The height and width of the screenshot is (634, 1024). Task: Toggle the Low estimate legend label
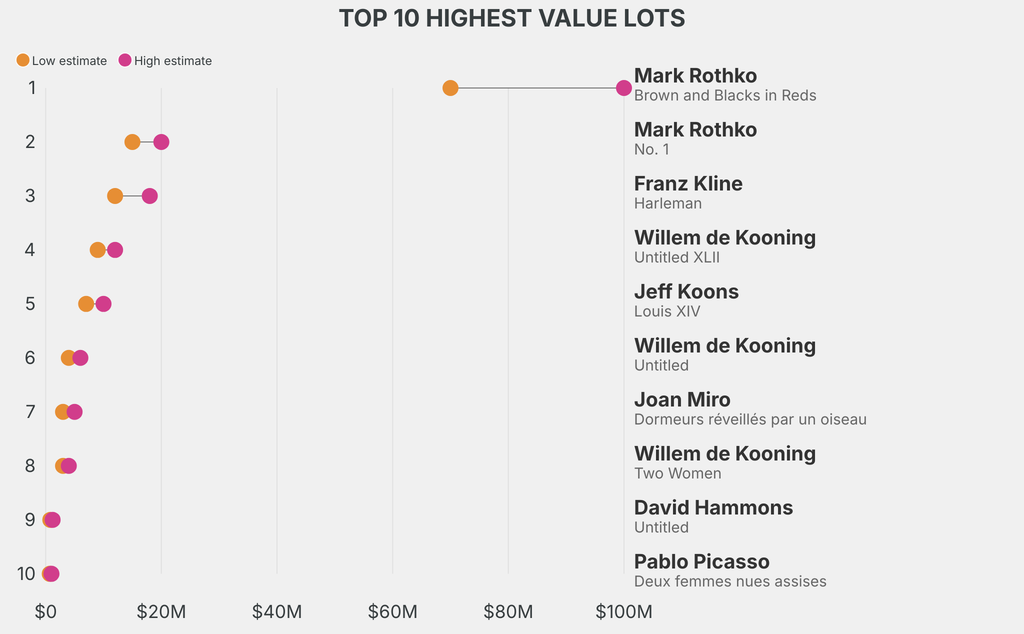pos(69,61)
